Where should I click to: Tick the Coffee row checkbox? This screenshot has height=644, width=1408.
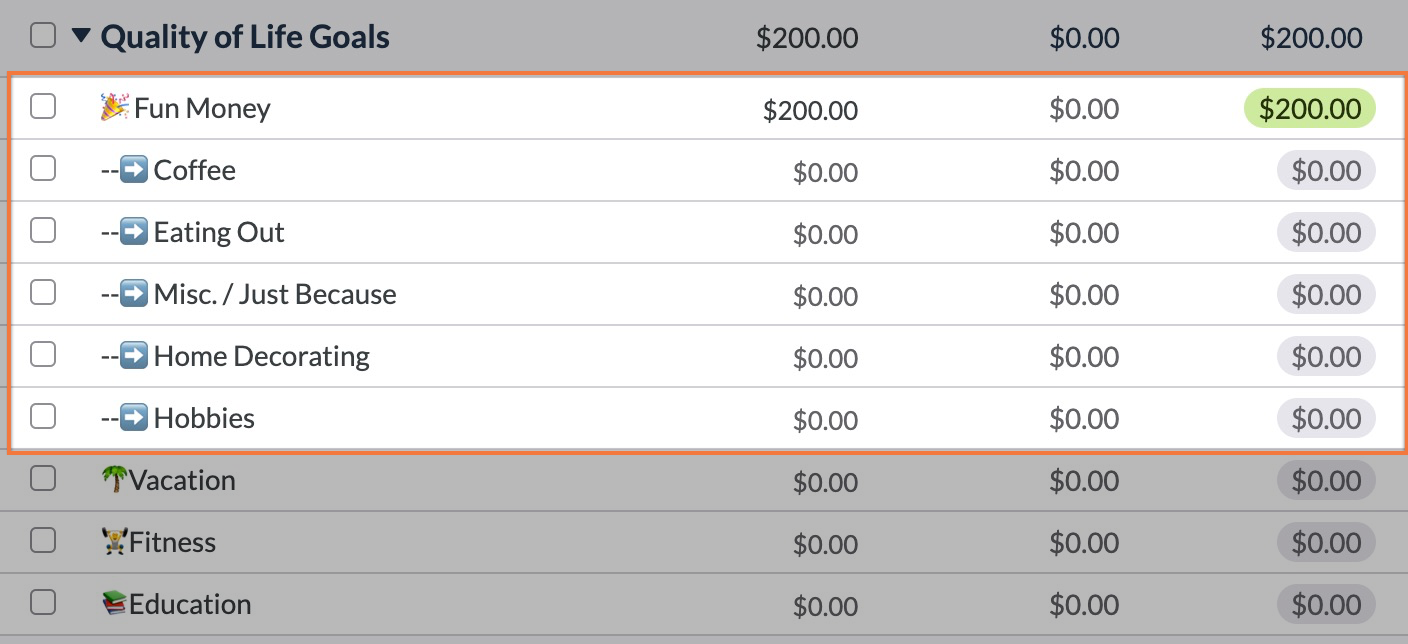43,169
